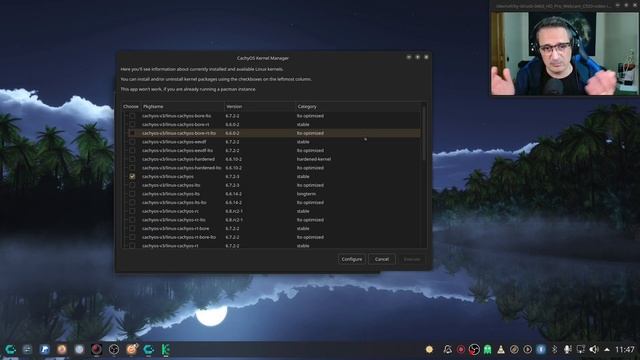Click the red record tray icon
Screen dimensions: 640x360
coord(461,349)
